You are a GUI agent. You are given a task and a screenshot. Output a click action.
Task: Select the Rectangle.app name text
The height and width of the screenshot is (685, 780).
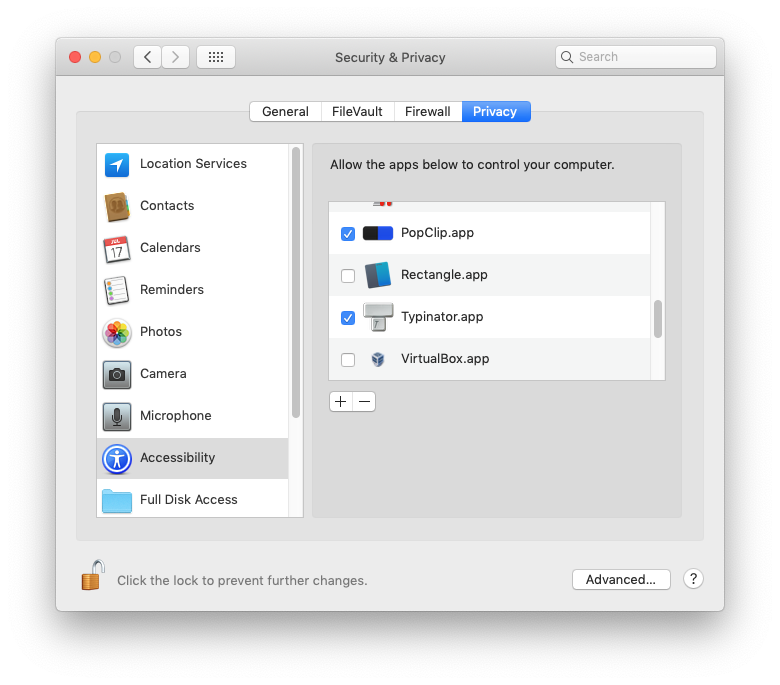pyautogui.click(x=444, y=275)
